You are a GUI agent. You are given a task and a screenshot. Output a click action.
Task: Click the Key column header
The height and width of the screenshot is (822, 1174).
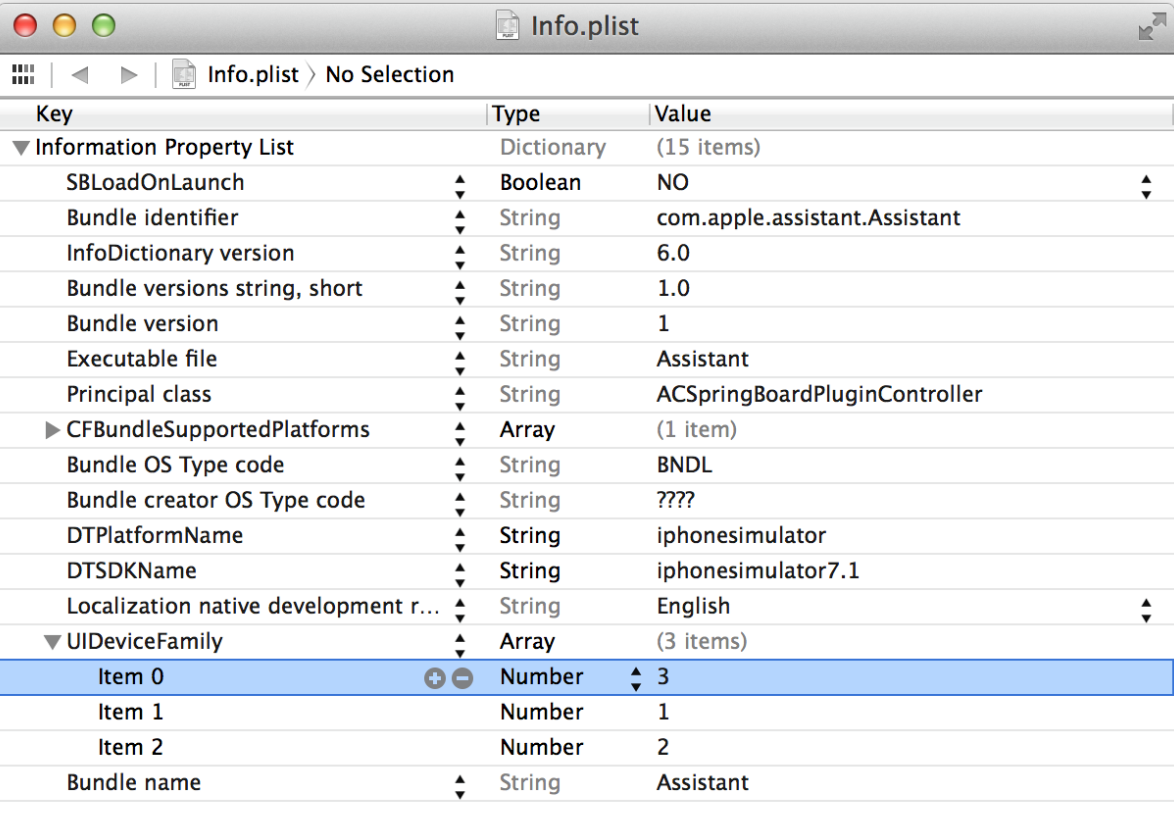[55, 114]
